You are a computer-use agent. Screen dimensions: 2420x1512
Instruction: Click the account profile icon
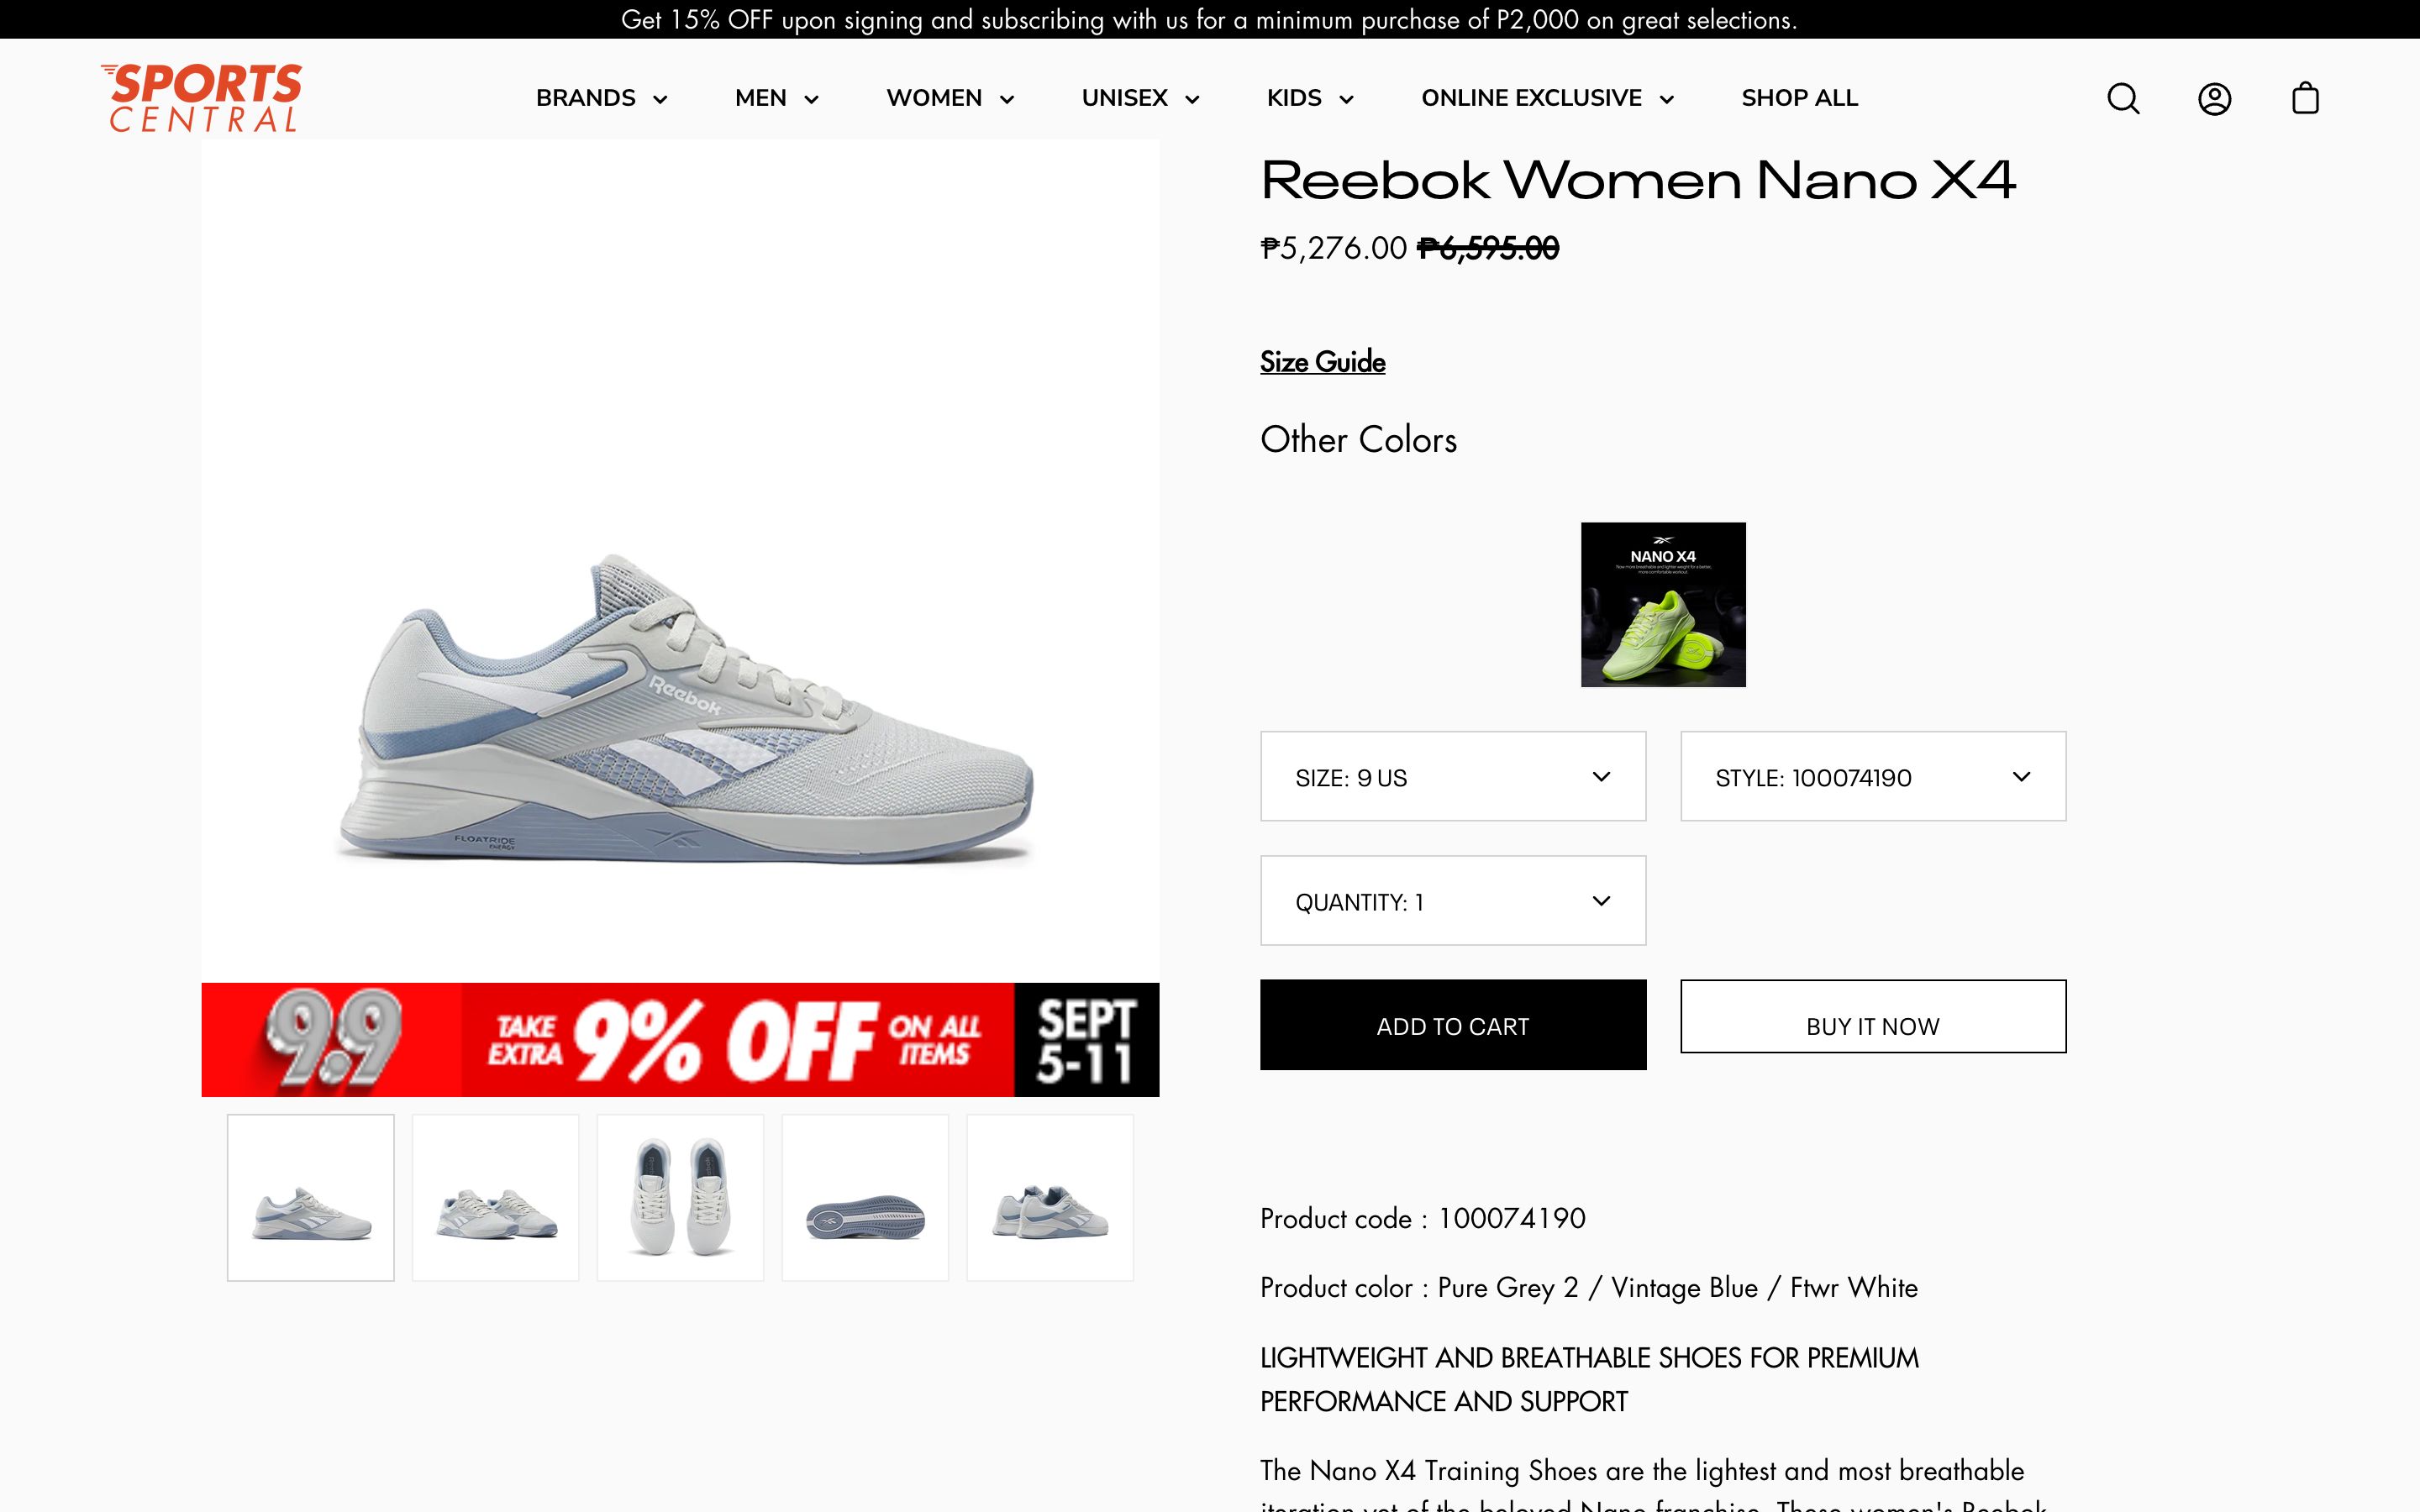coord(2214,98)
